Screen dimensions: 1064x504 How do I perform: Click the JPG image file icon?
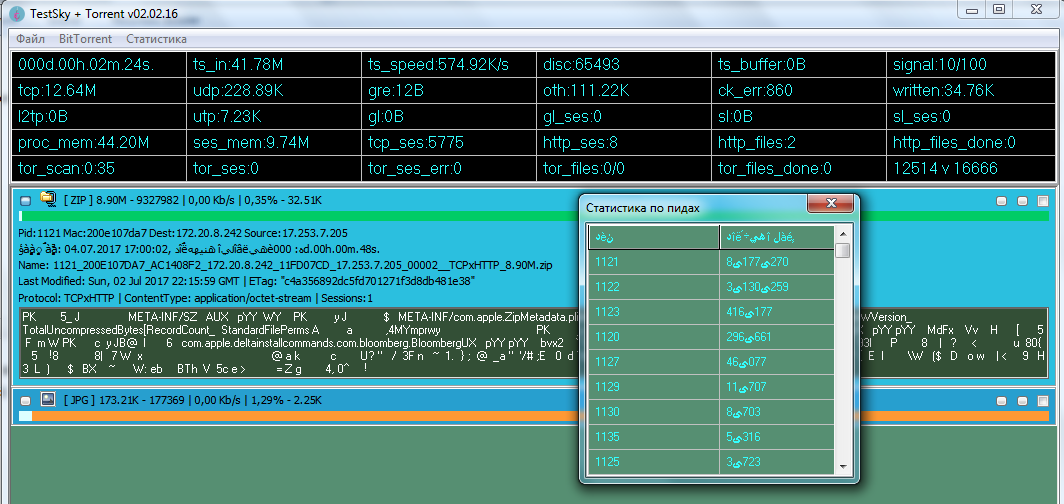47,399
